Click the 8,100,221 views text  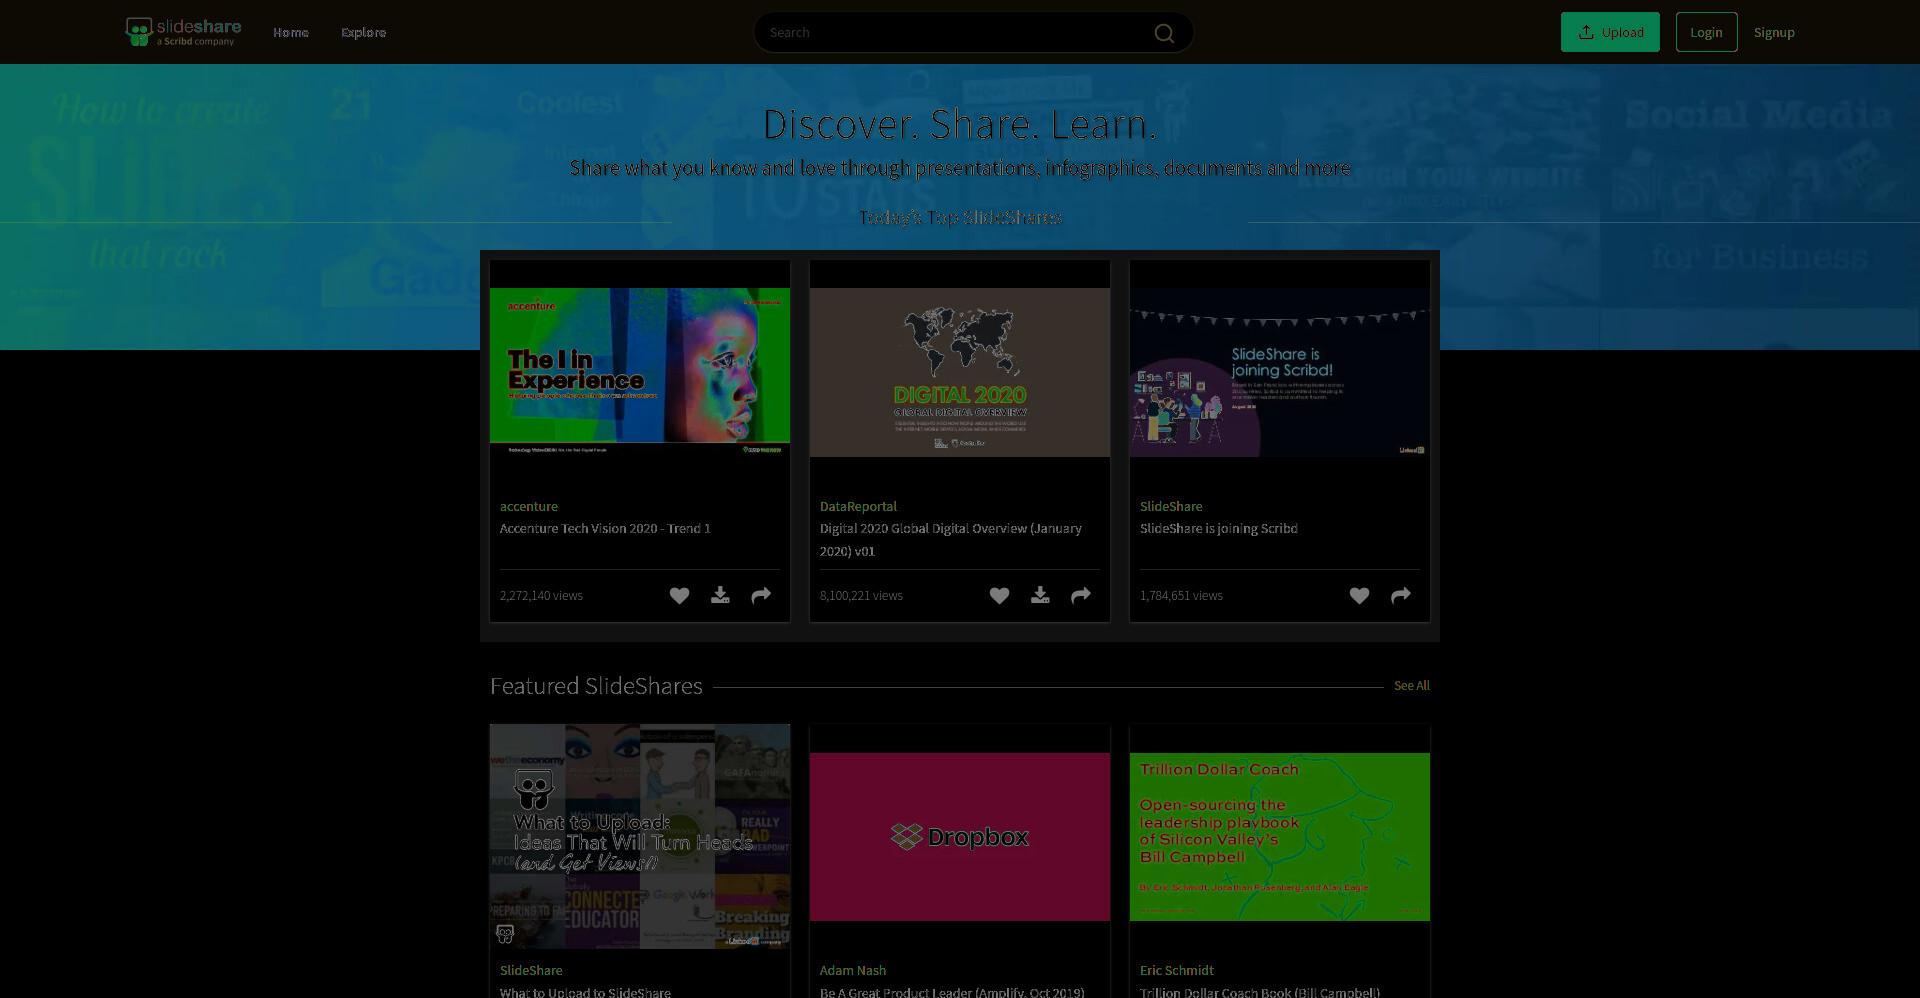coord(861,596)
